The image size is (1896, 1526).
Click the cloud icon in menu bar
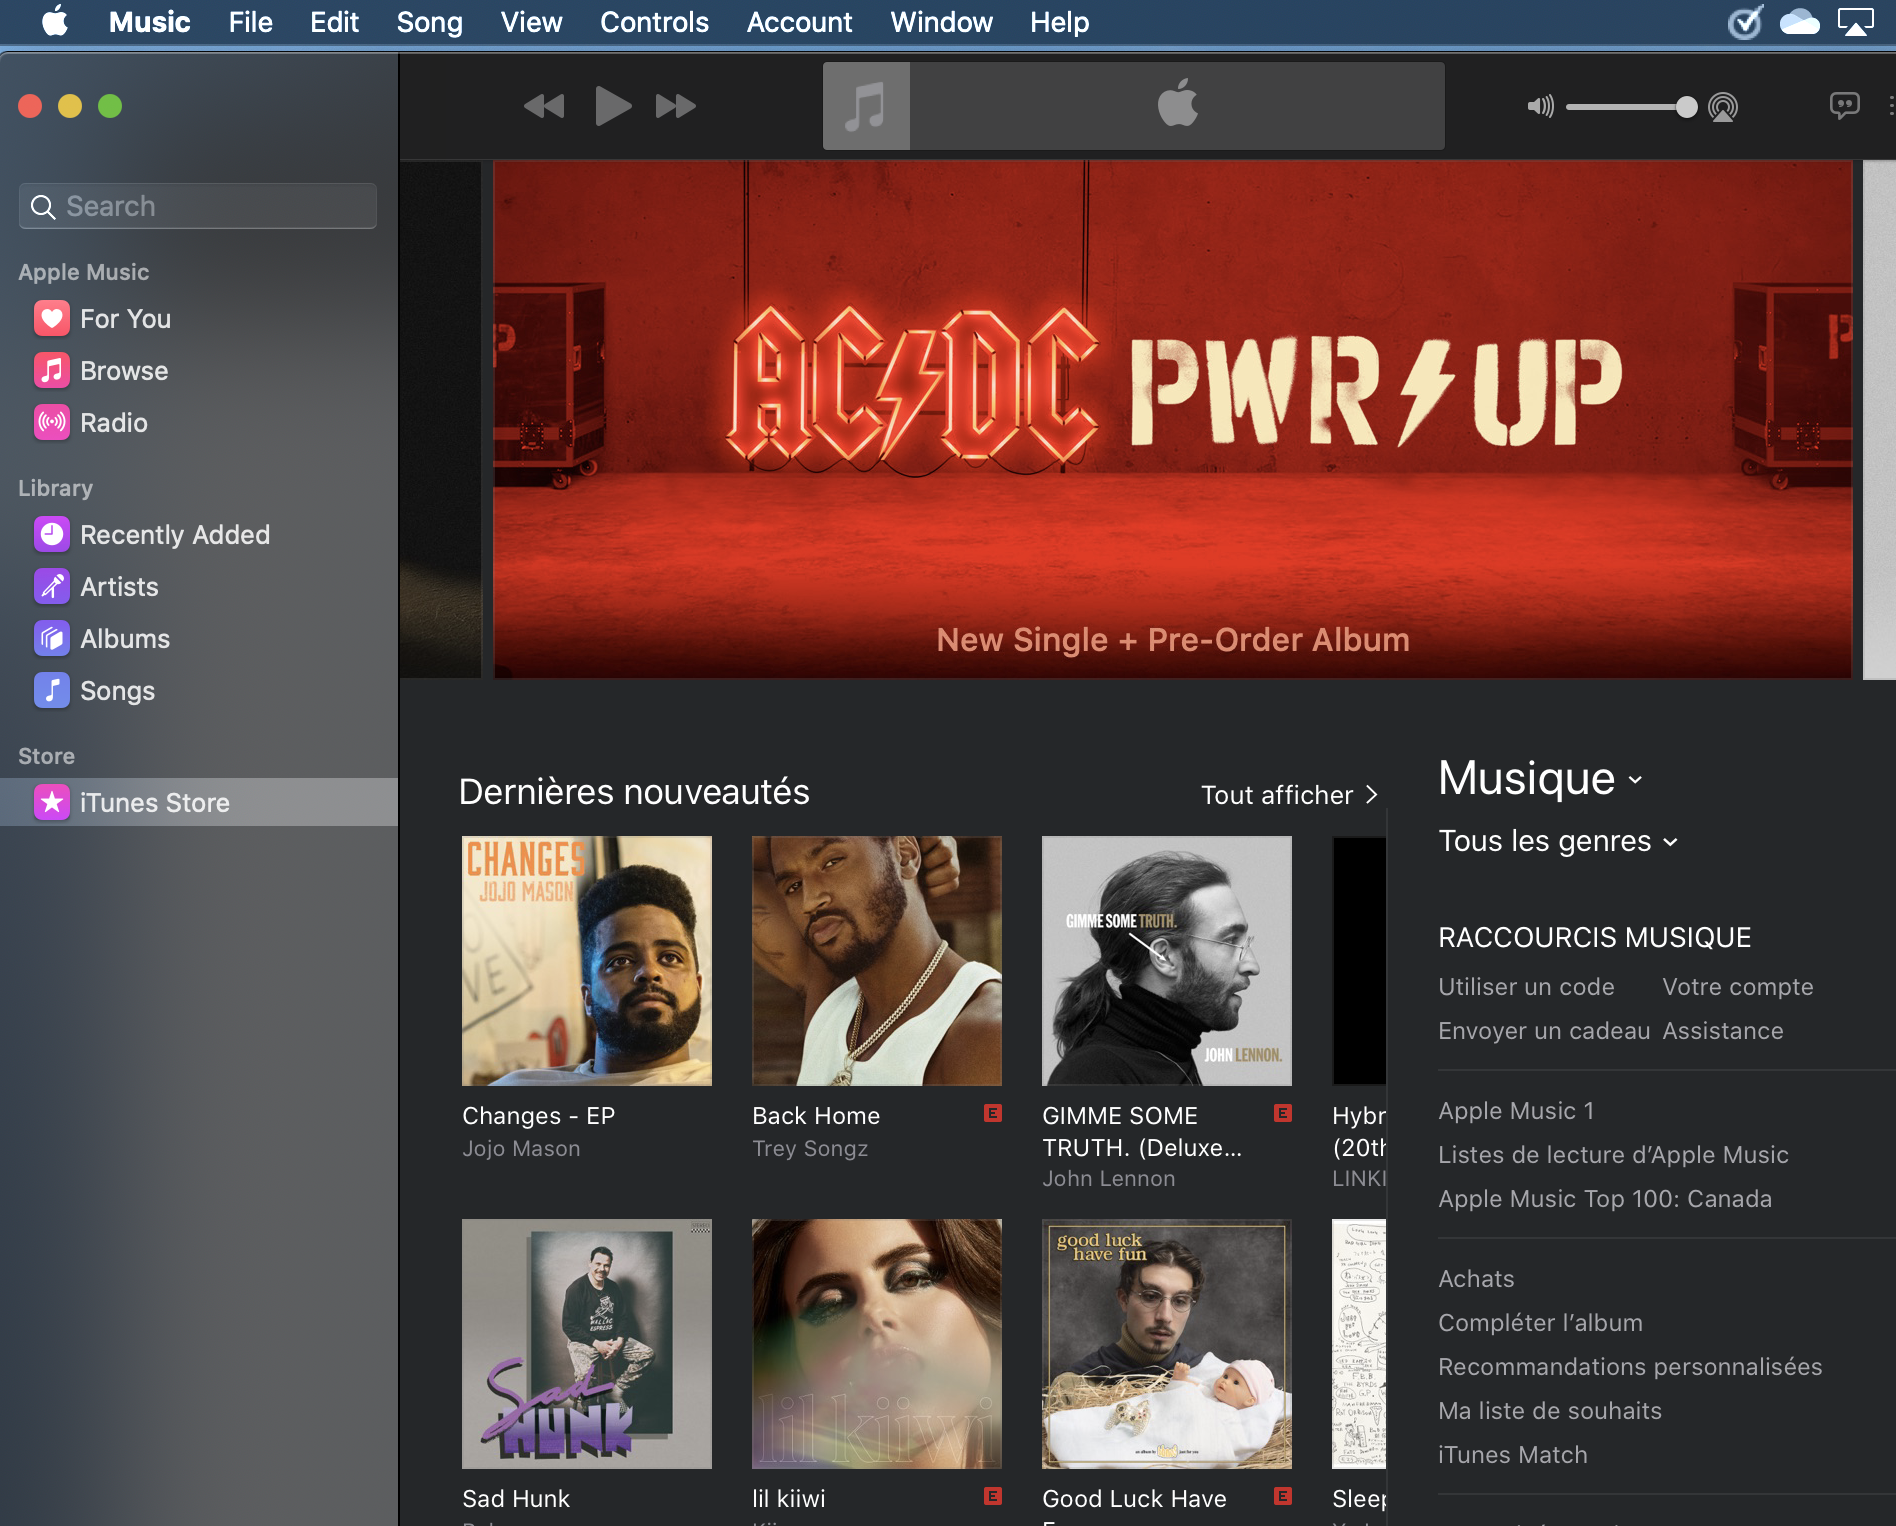pyautogui.click(x=1800, y=22)
